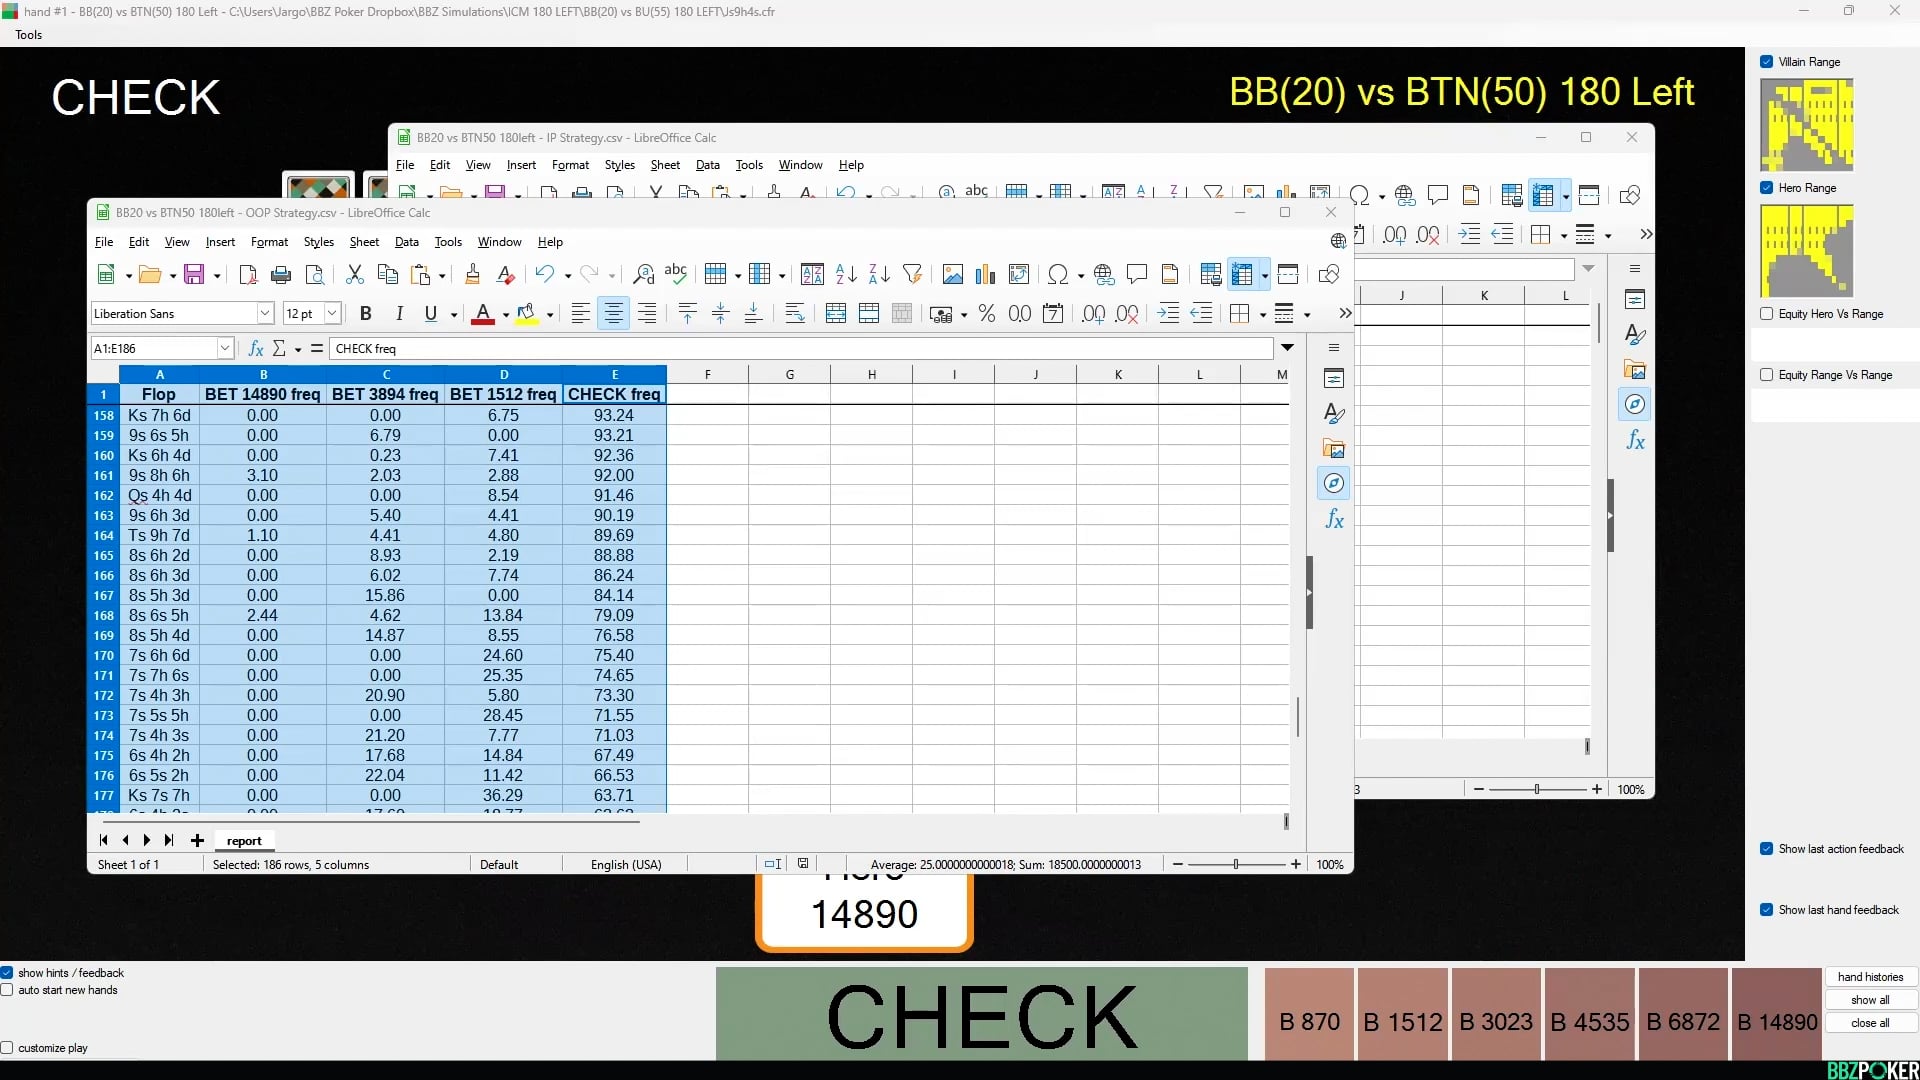1920x1080 pixels.
Task: Open Find and Replace
Action: [x=643, y=274]
